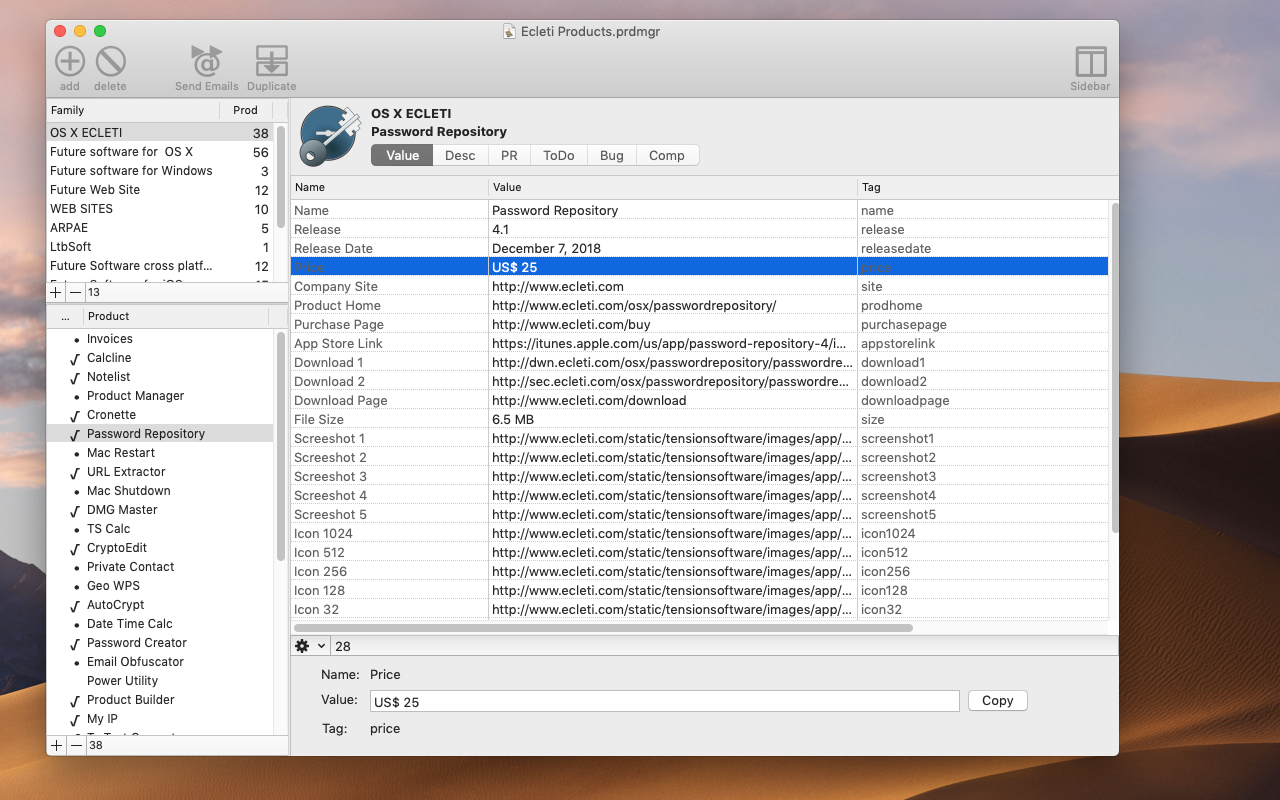
Task: Open the gear action dropdown menu
Action: tap(310, 646)
